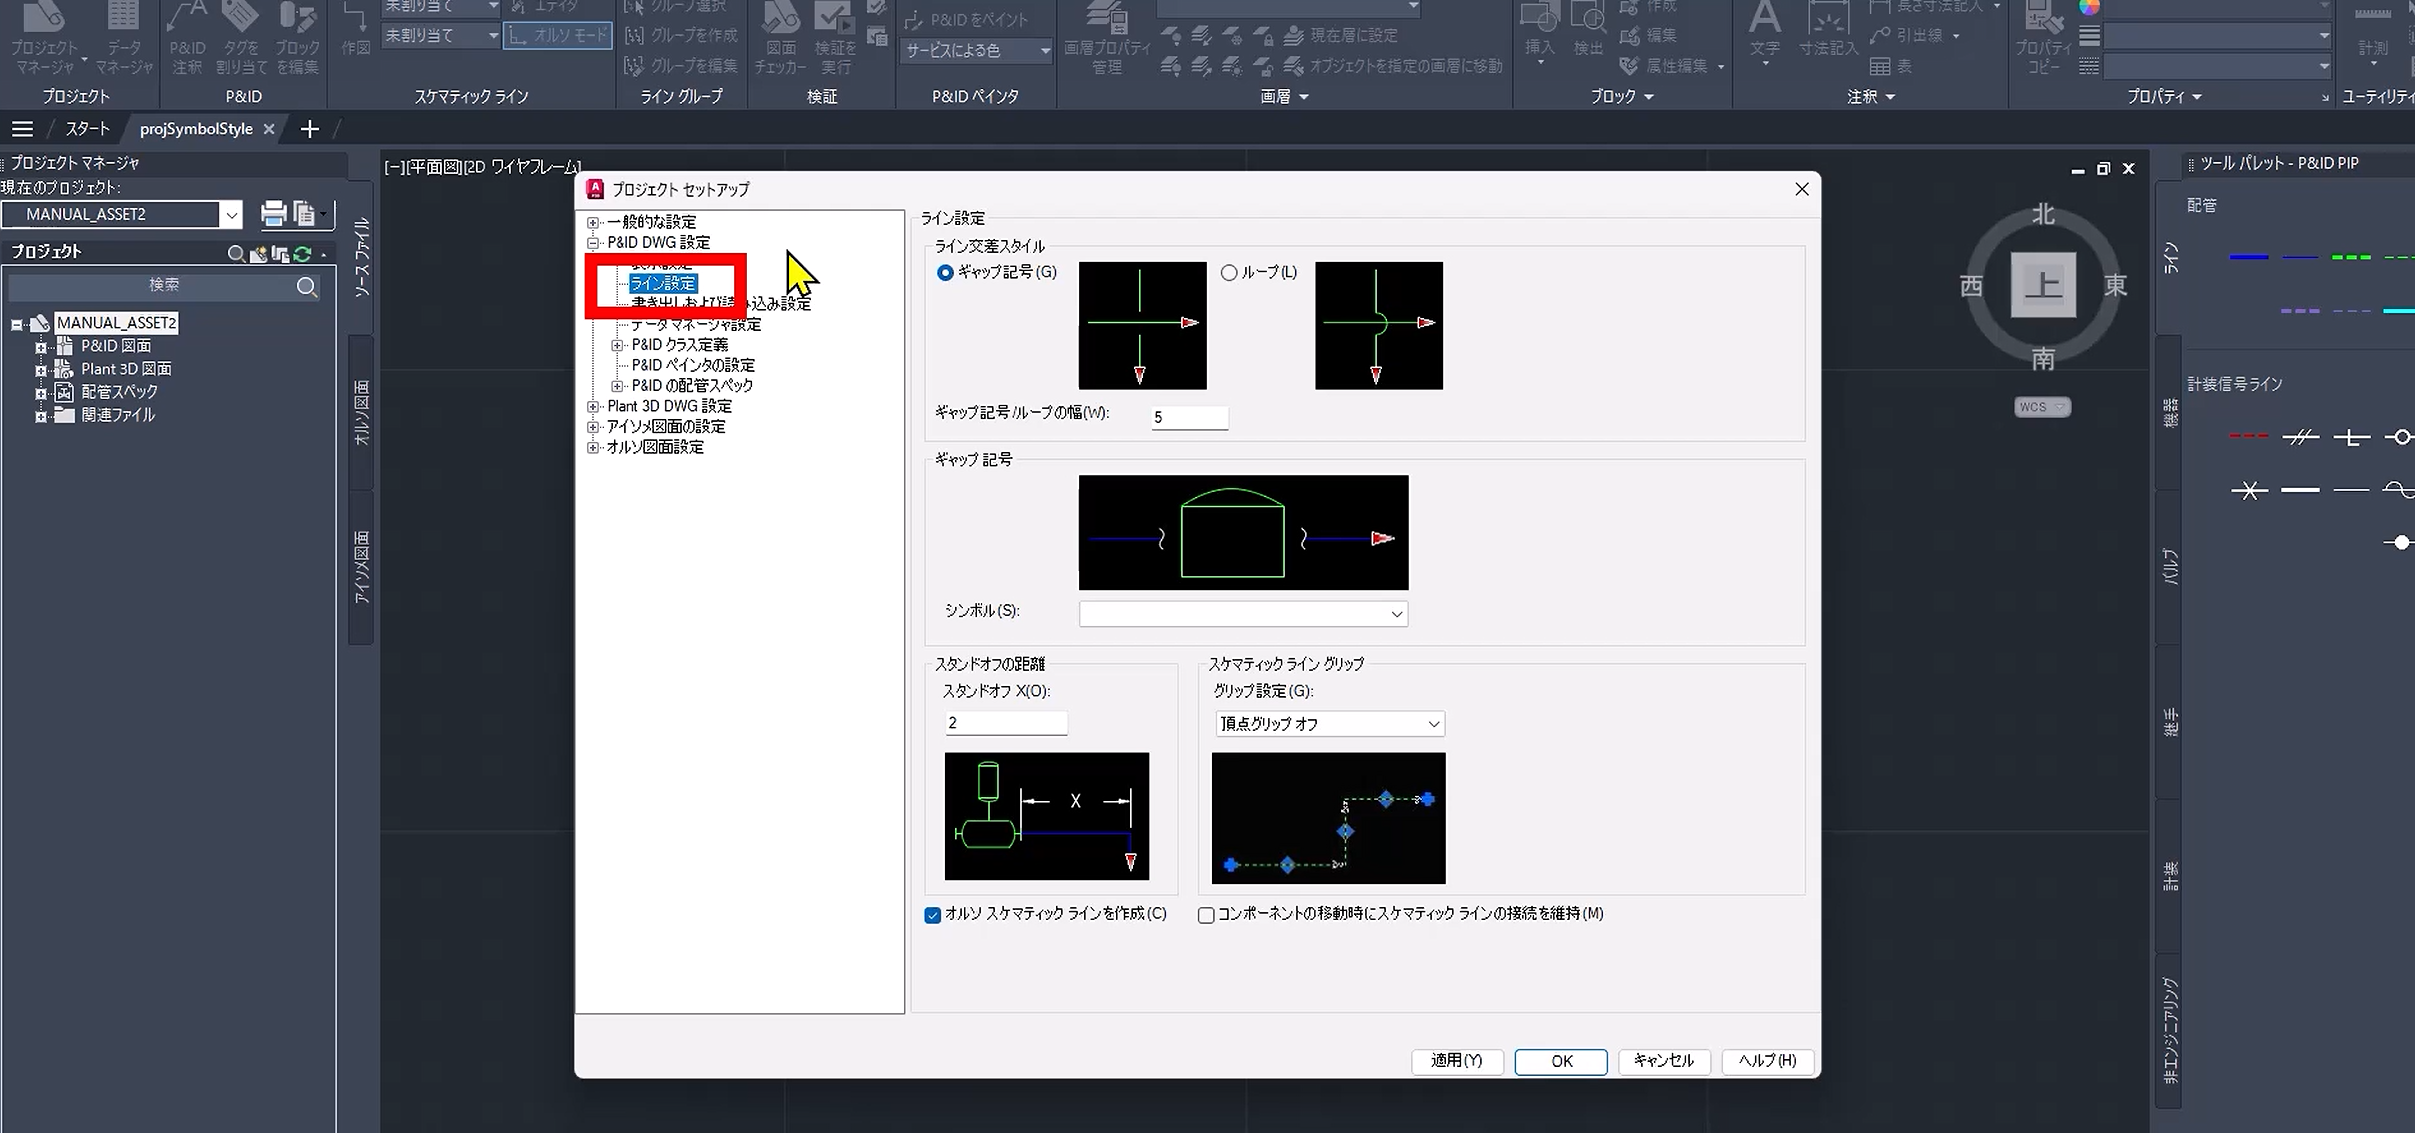Click the gap symbol loop width field
Viewport: 2415px width, 1133px height.
click(x=1188, y=417)
